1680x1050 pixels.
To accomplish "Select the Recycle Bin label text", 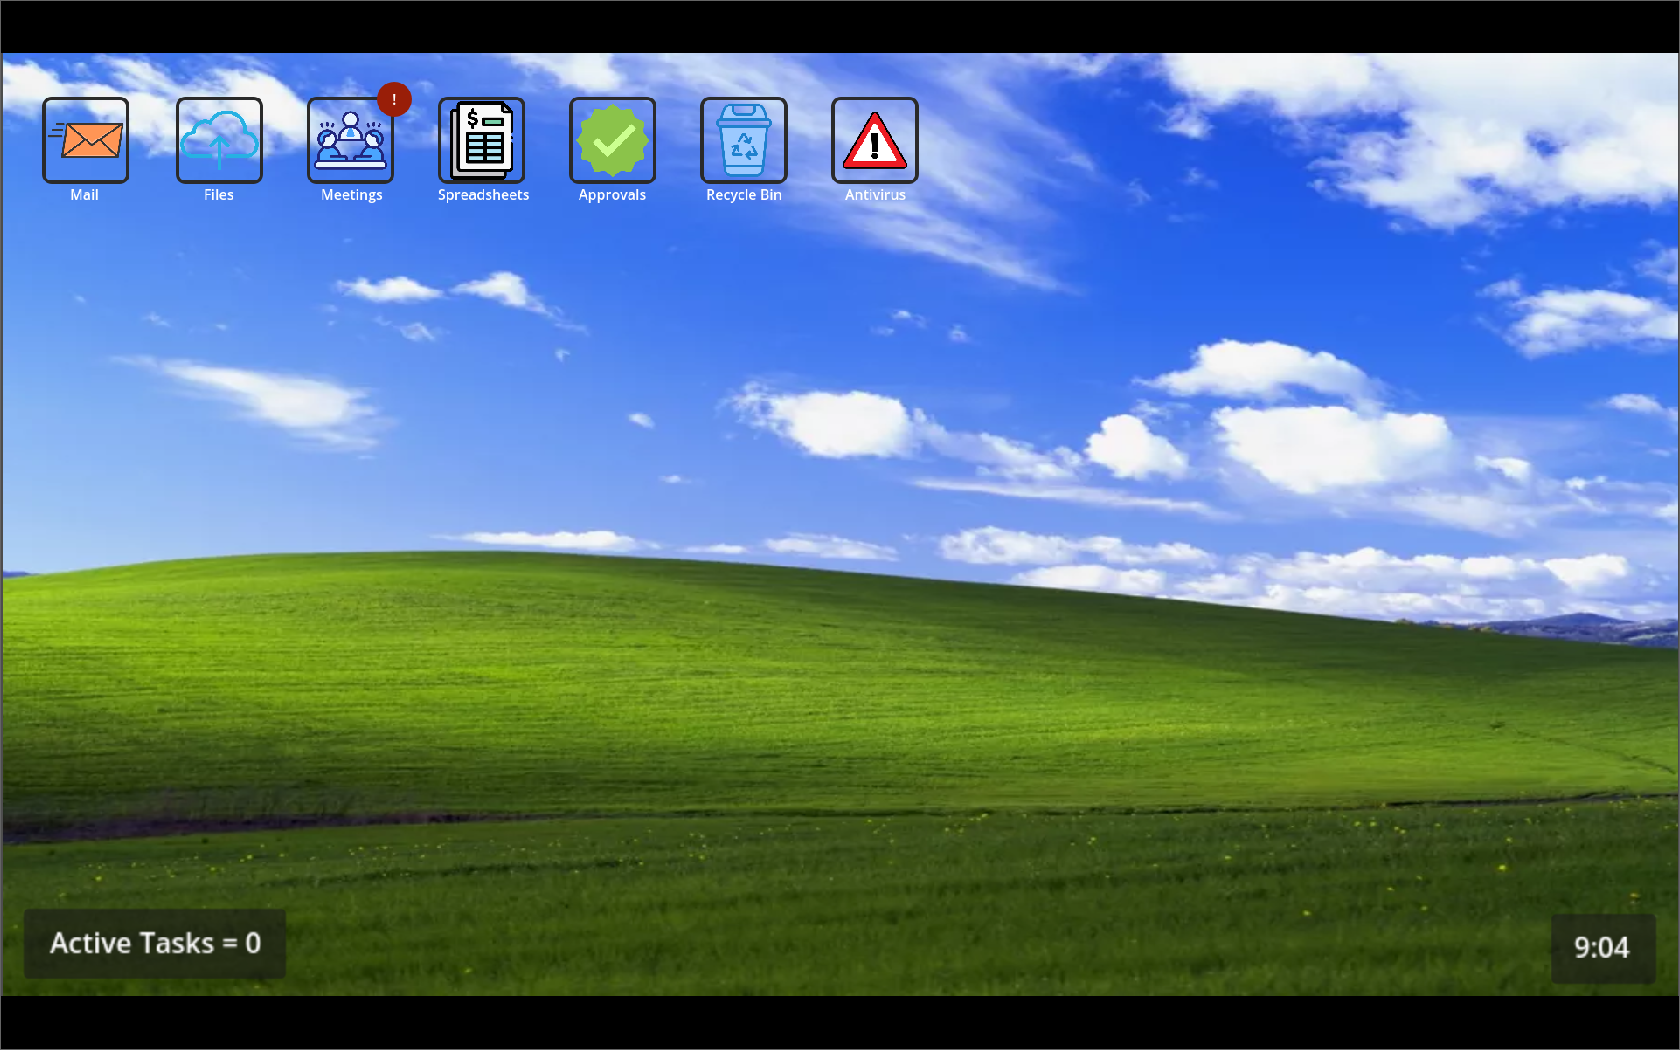I will [x=743, y=195].
